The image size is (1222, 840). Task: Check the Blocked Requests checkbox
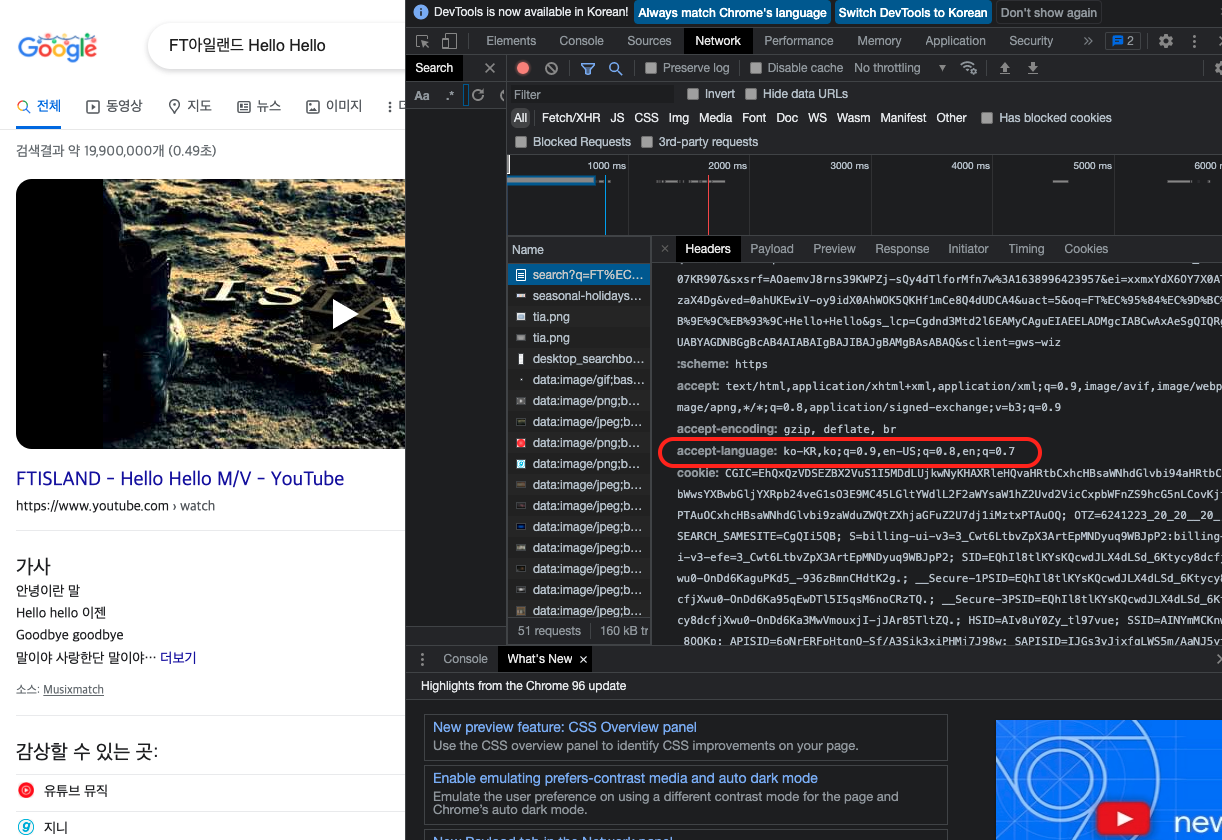coord(521,142)
